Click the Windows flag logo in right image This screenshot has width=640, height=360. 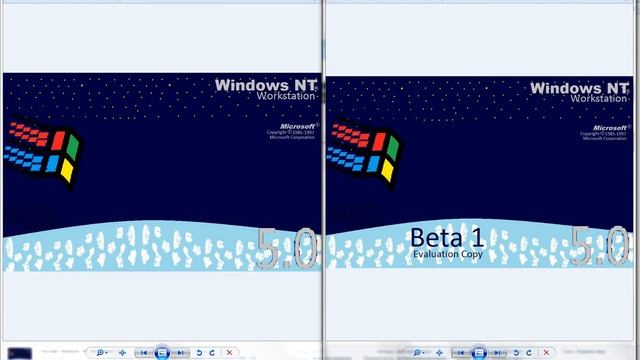[x=364, y=152]
